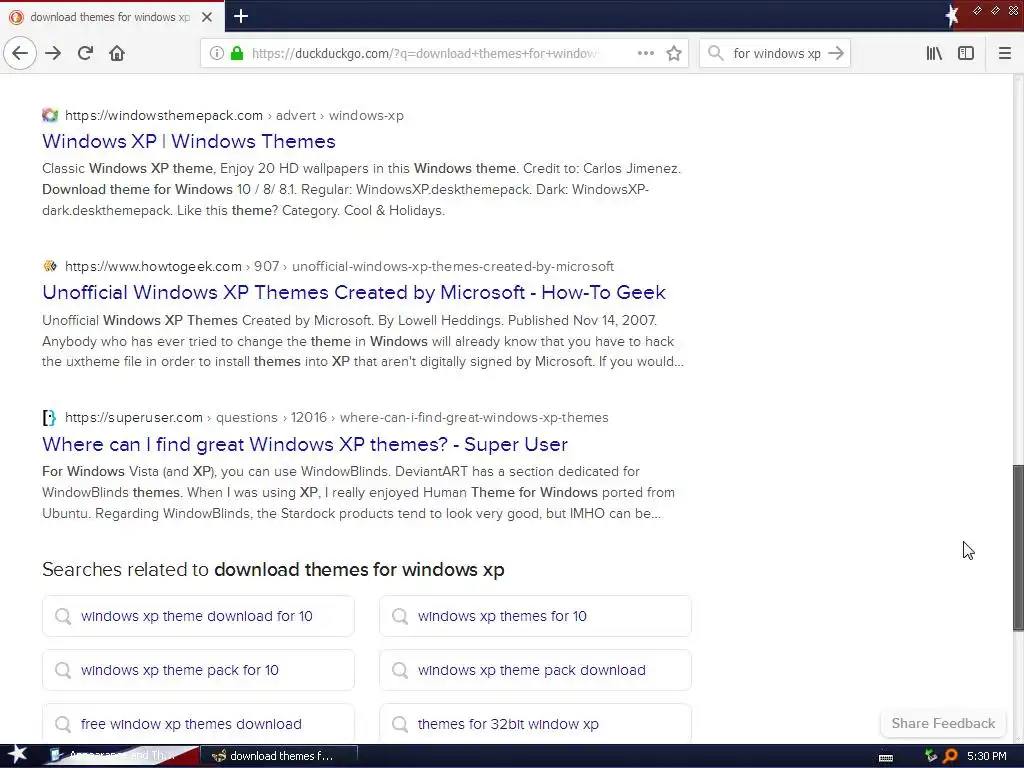
Task: Click the 'Searches related to' heading
Action: [x=273, y=569]
